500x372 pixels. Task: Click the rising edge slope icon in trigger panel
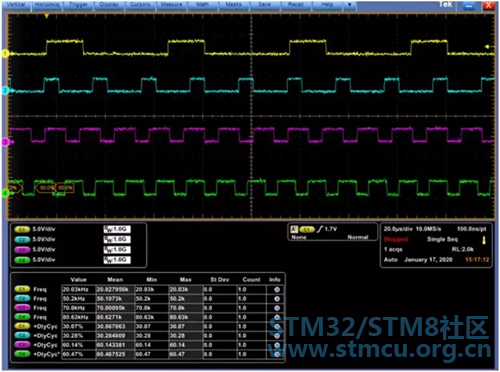(320, 229)
